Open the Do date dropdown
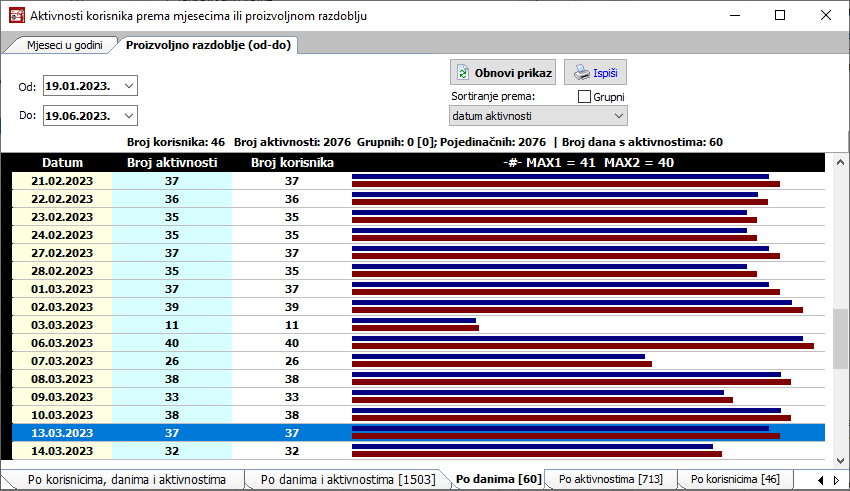Screen dimensions: 850x491 (128, 116)
